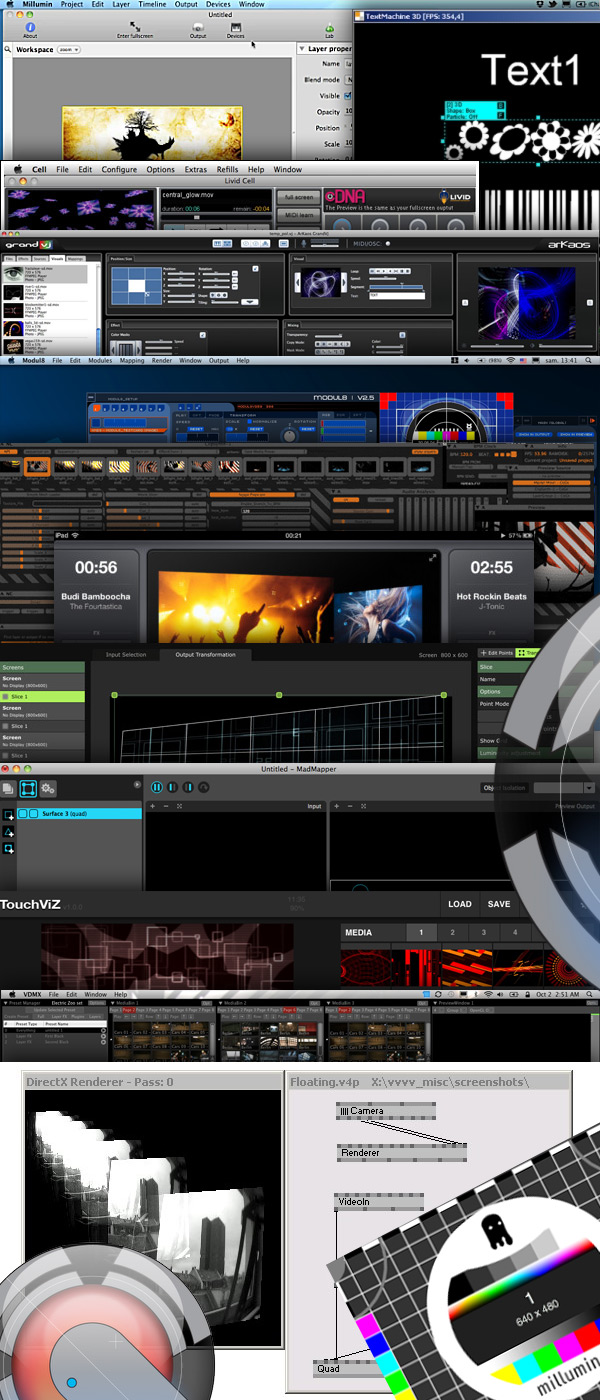
Task: Open the Layer menu in Millumin
Action: (x=120, y=4)
